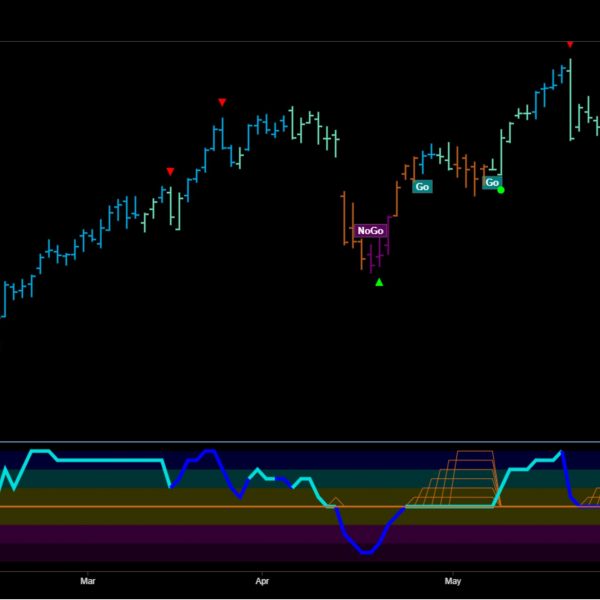This screenshot has height=600, width=600.
Task: Click the May label on the date axis
Action: pos(453,581)
